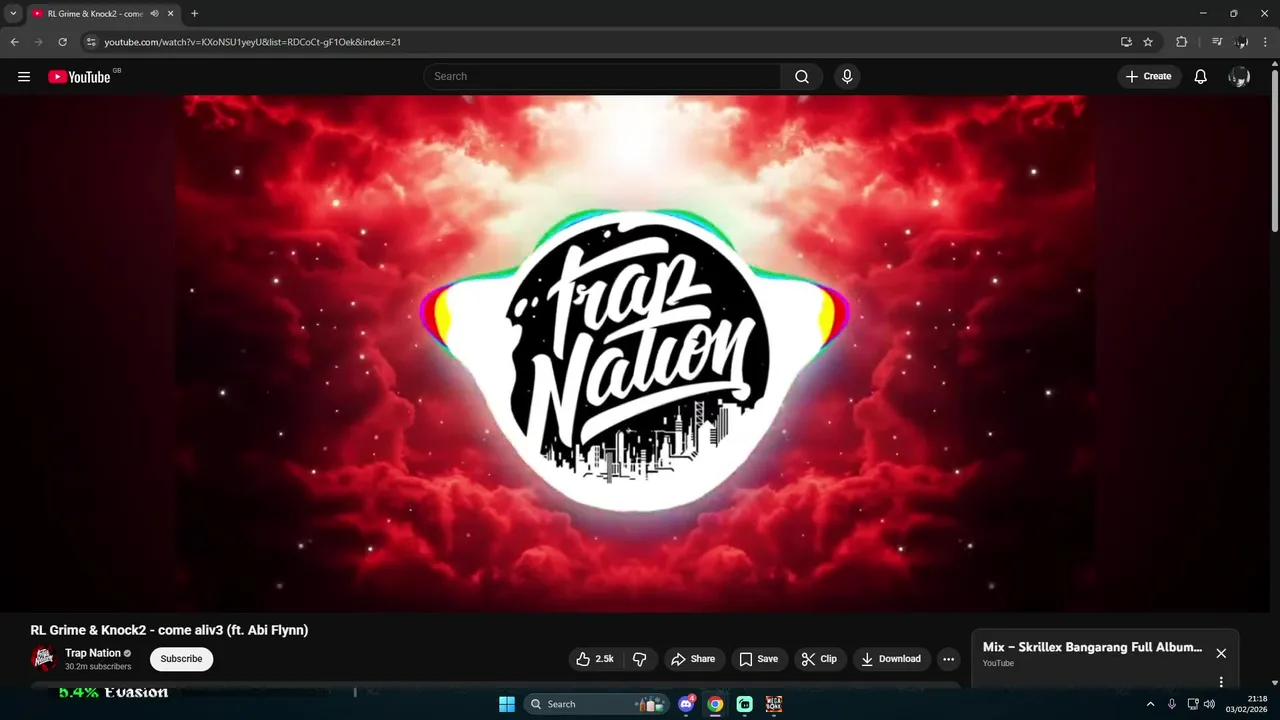Screen dimensions: 1280x720
Task: Click the Clip button
Action: point(820,659)
